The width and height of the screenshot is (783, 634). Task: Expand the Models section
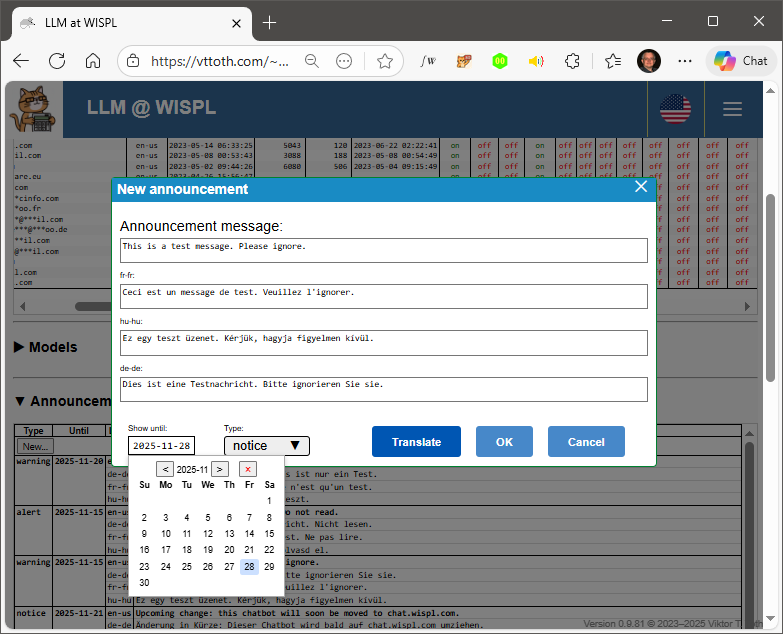click(x=46, y=347)
